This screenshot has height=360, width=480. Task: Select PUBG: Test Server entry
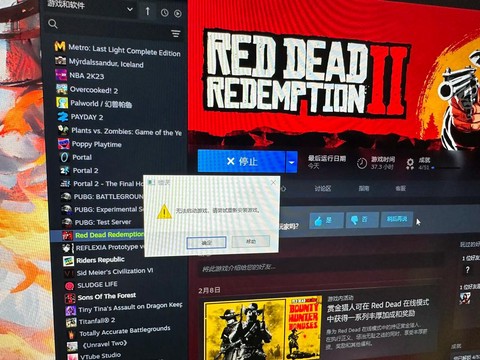[x=102, y=222]
